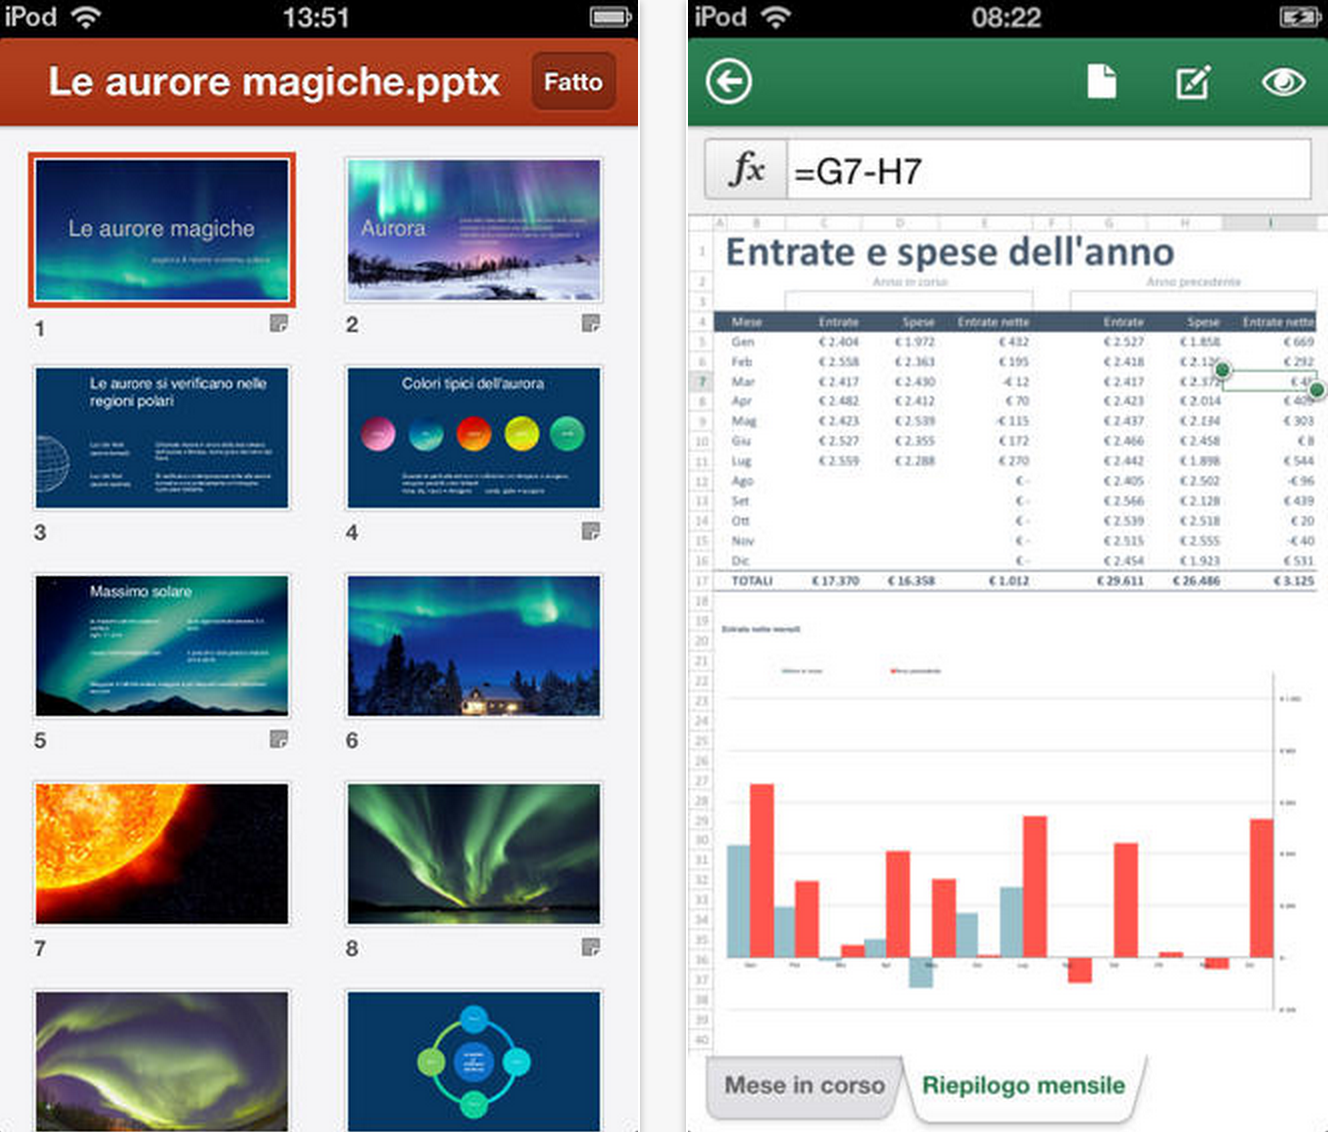Select the 'Ago' month cell
Image resolution: width=1328 pixels, height=1132 pixels.
point(743,481)
